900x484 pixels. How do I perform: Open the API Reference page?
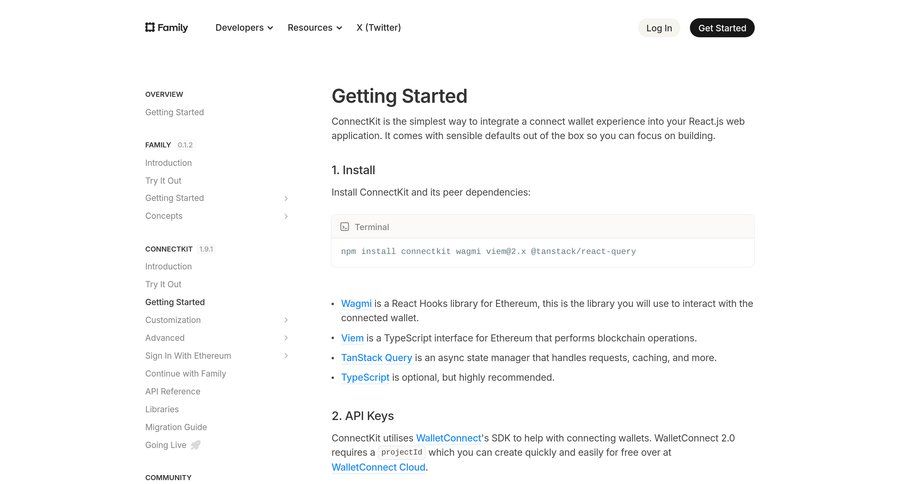pyautogui.click(x=173, y=391)
